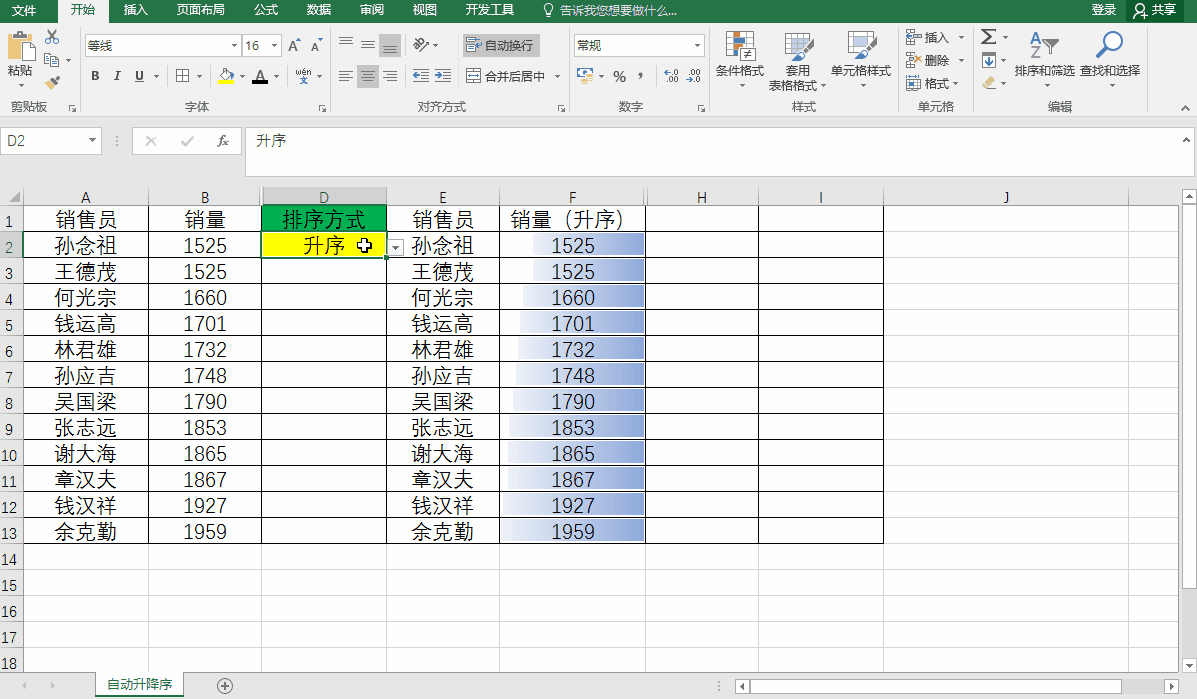Click the 告诉我您想要做什么 search box
Screen dimensions: 1197x699
click(x=609, y=11)
